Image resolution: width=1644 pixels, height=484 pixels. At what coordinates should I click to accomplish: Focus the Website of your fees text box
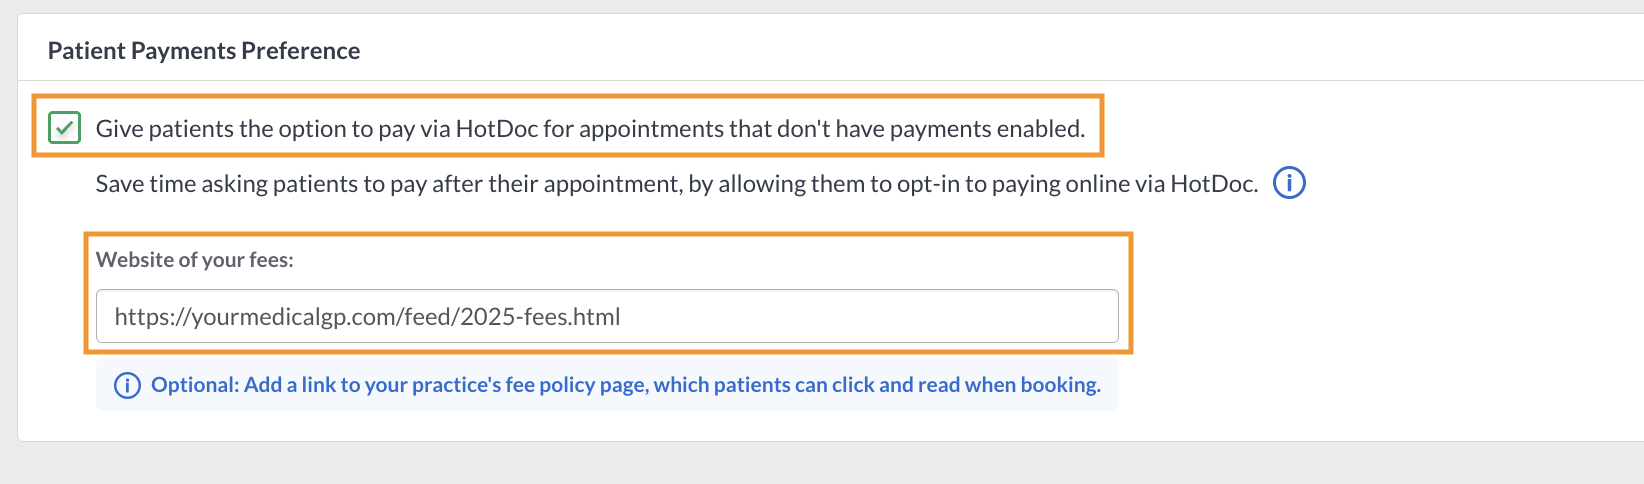click(x=607, y=317)
